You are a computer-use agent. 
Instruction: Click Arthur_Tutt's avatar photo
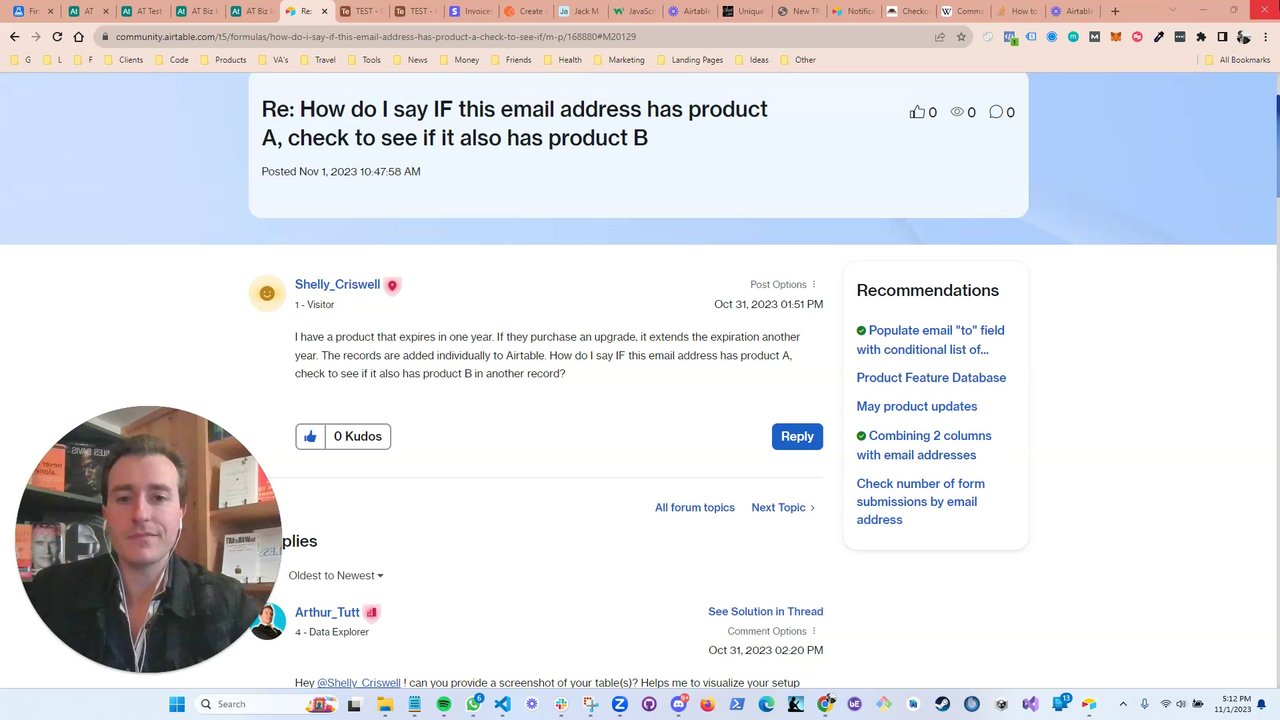coord(267,621)
